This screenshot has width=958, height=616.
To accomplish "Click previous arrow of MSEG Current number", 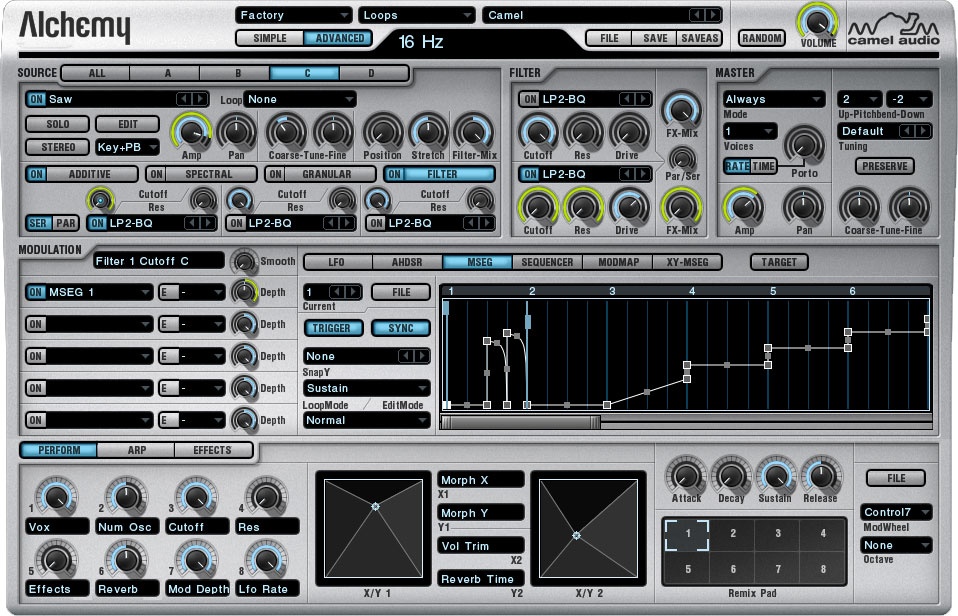I will [338, 292].
